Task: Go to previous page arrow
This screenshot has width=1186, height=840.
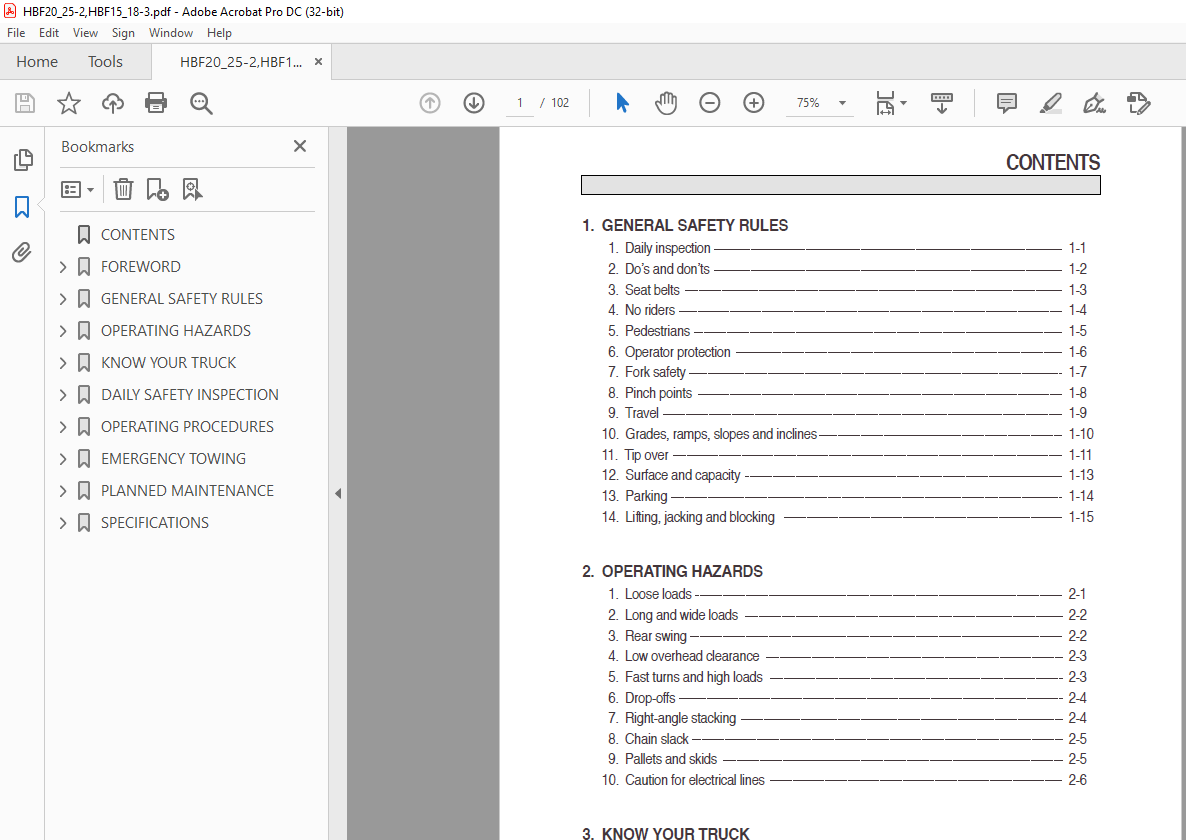Action: 430,103
